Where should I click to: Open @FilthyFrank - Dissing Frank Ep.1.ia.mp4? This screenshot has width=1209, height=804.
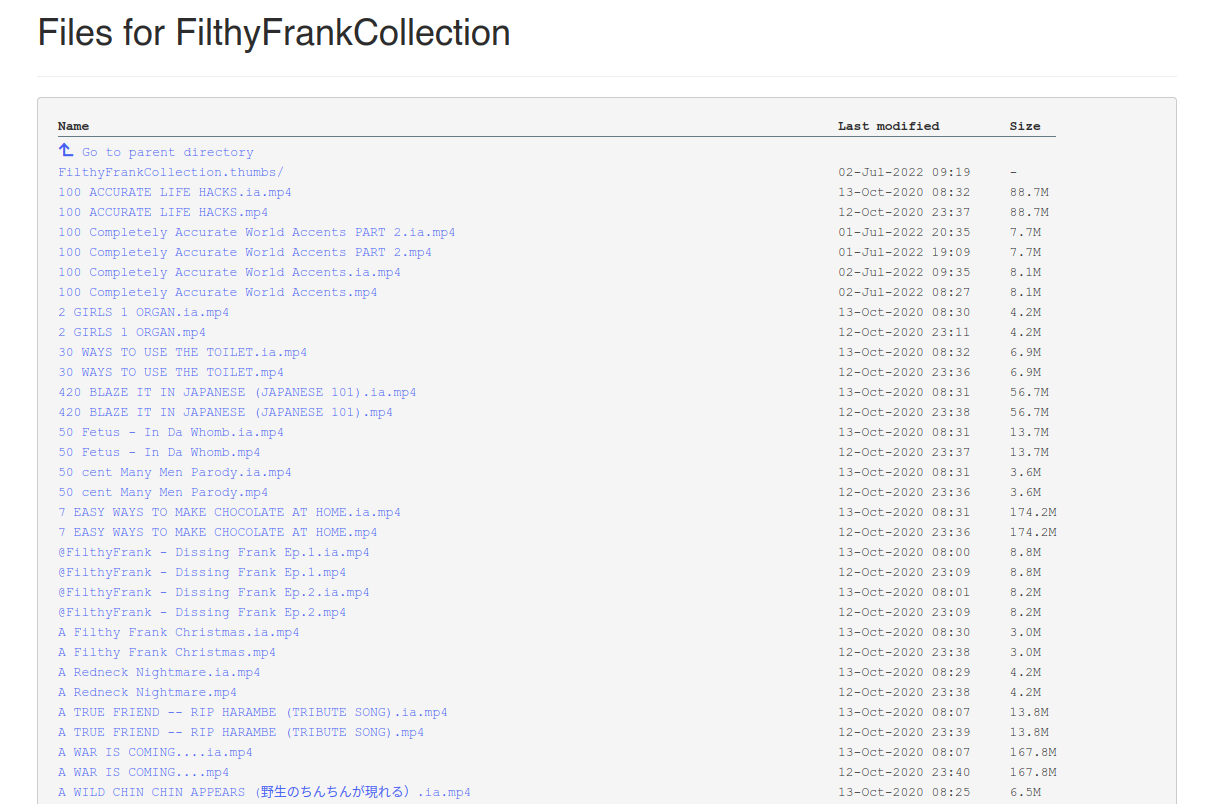213,552
